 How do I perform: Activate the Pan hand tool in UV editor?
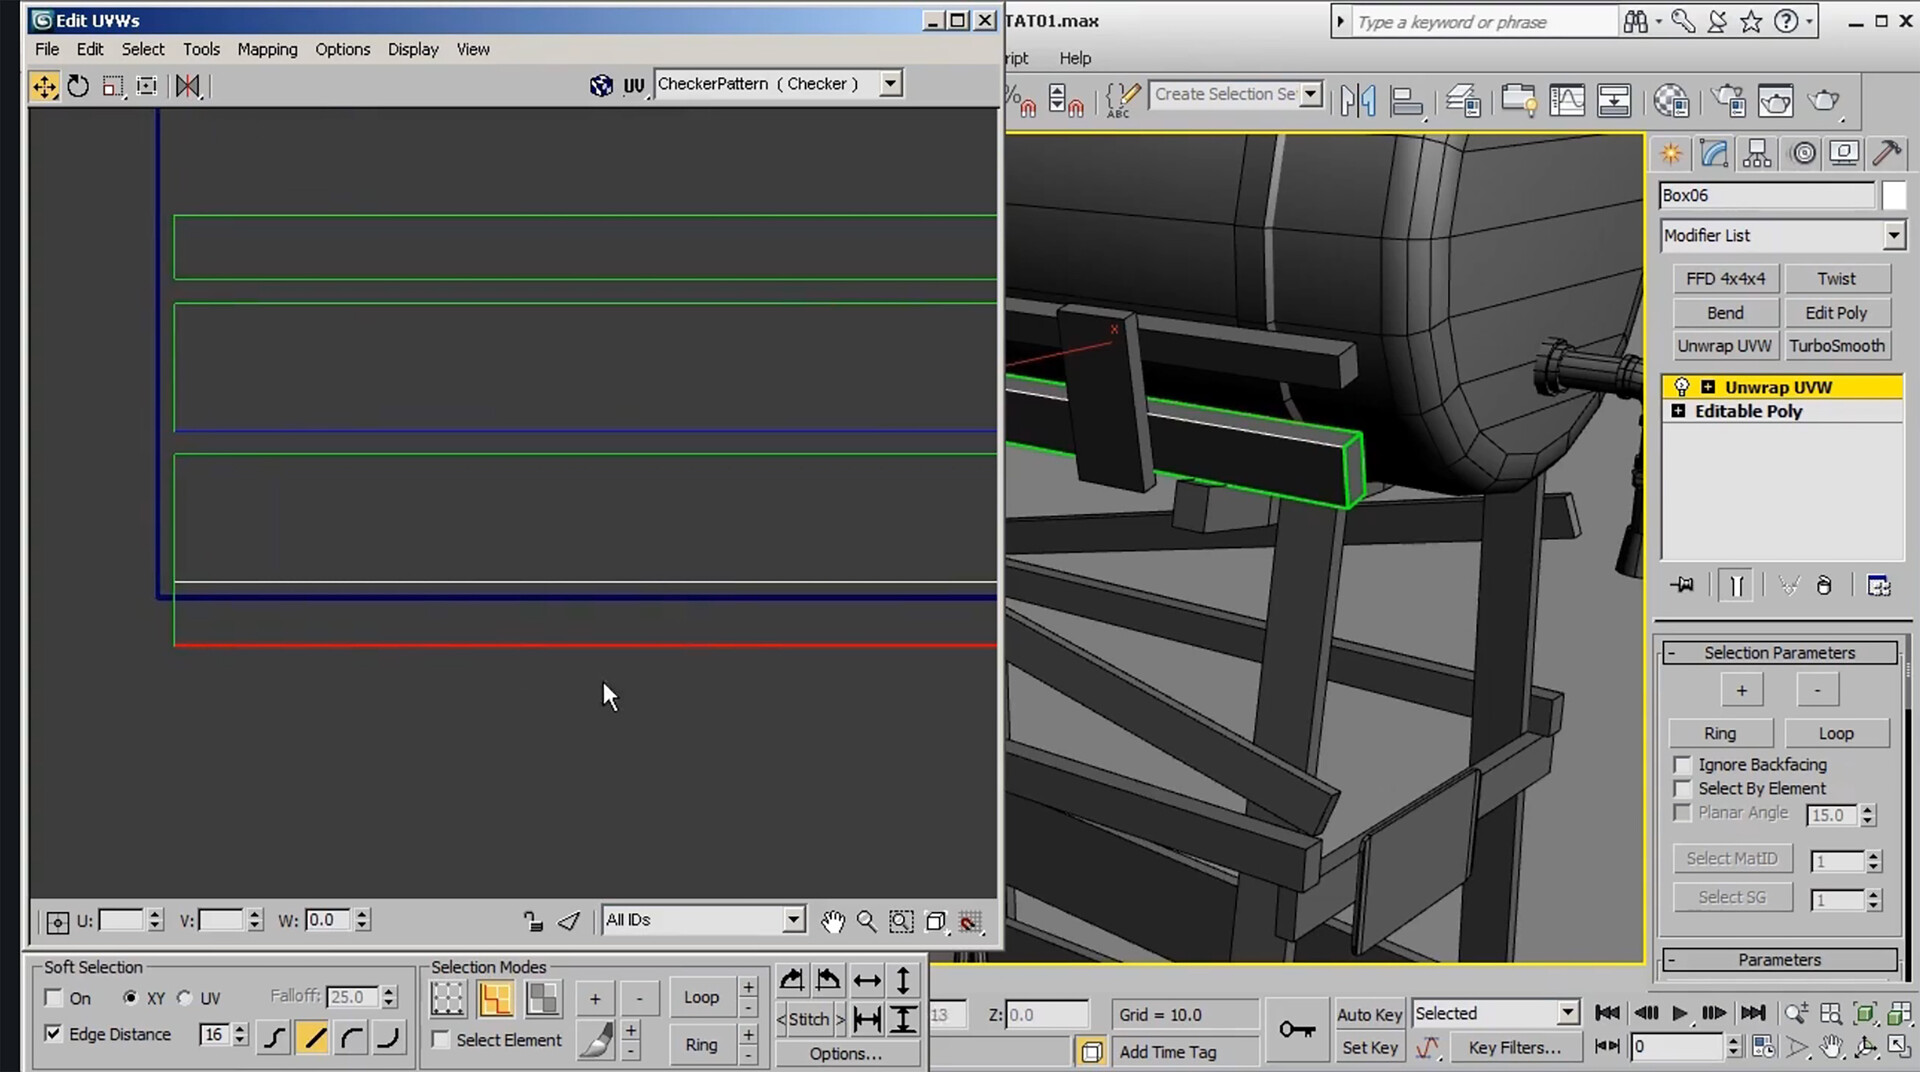[832, 921]
